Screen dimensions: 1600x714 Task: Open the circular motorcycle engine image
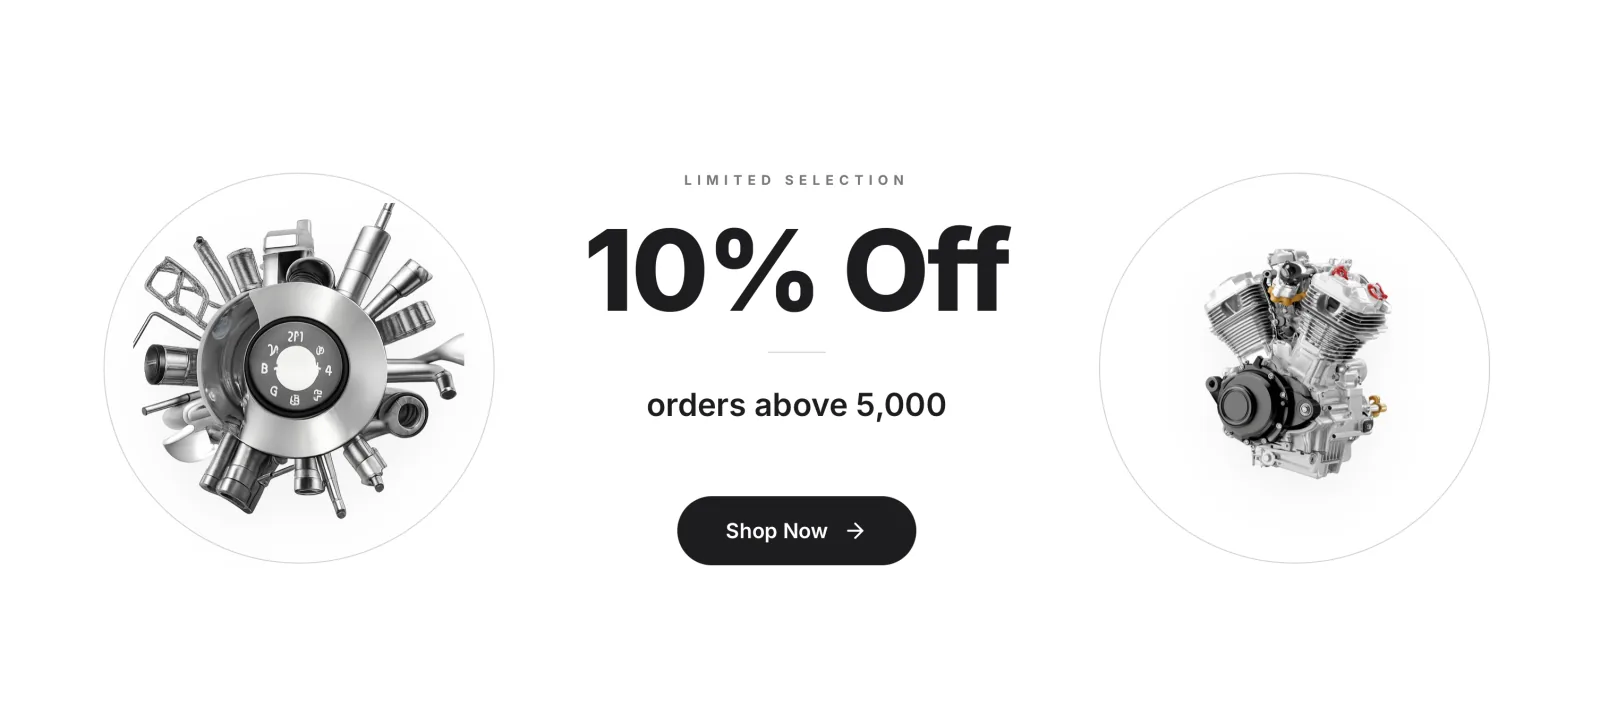click(x=1294, y=368)
